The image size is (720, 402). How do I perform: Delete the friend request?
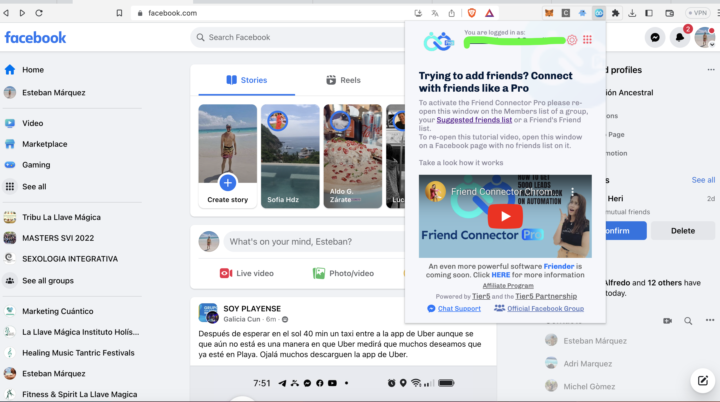click(x=683, y=231)
